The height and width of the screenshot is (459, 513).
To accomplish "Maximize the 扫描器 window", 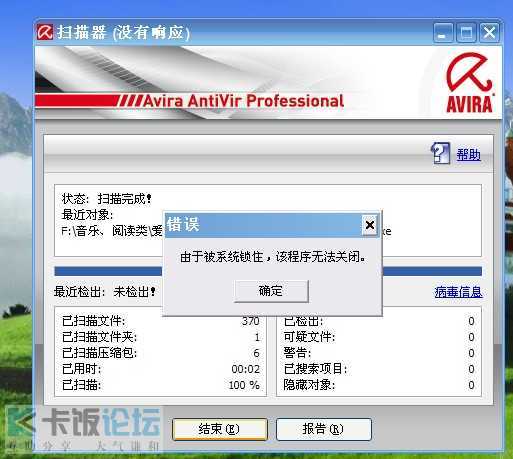I will [466, 33].
